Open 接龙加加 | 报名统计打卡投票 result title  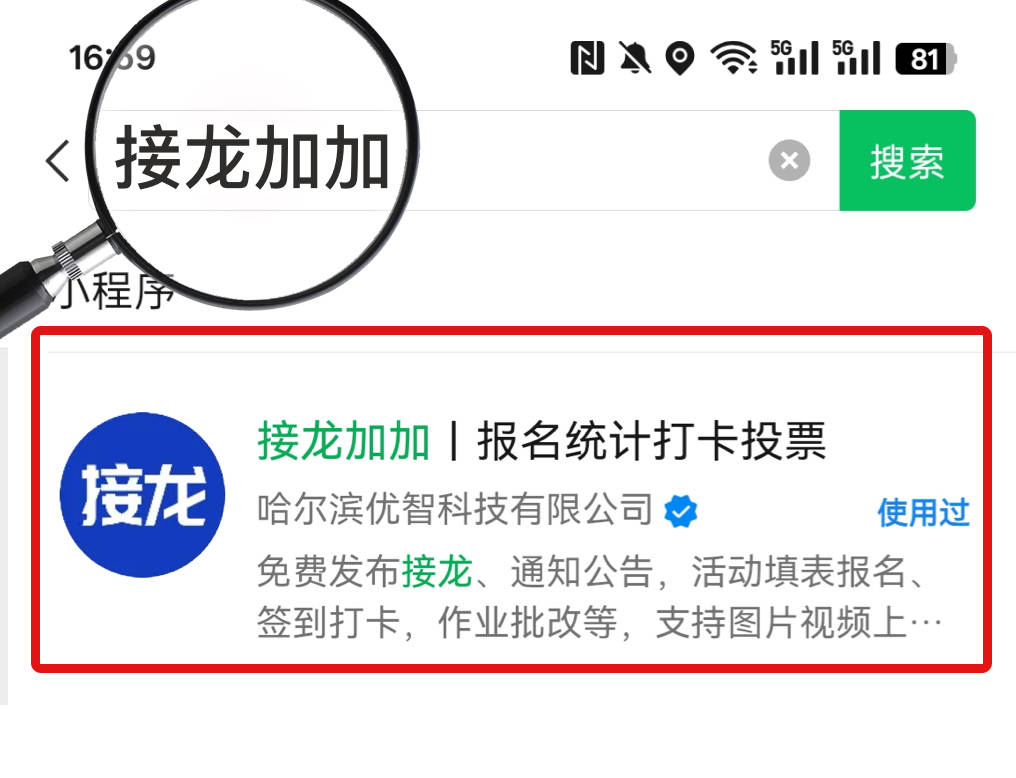pos(542,441)
